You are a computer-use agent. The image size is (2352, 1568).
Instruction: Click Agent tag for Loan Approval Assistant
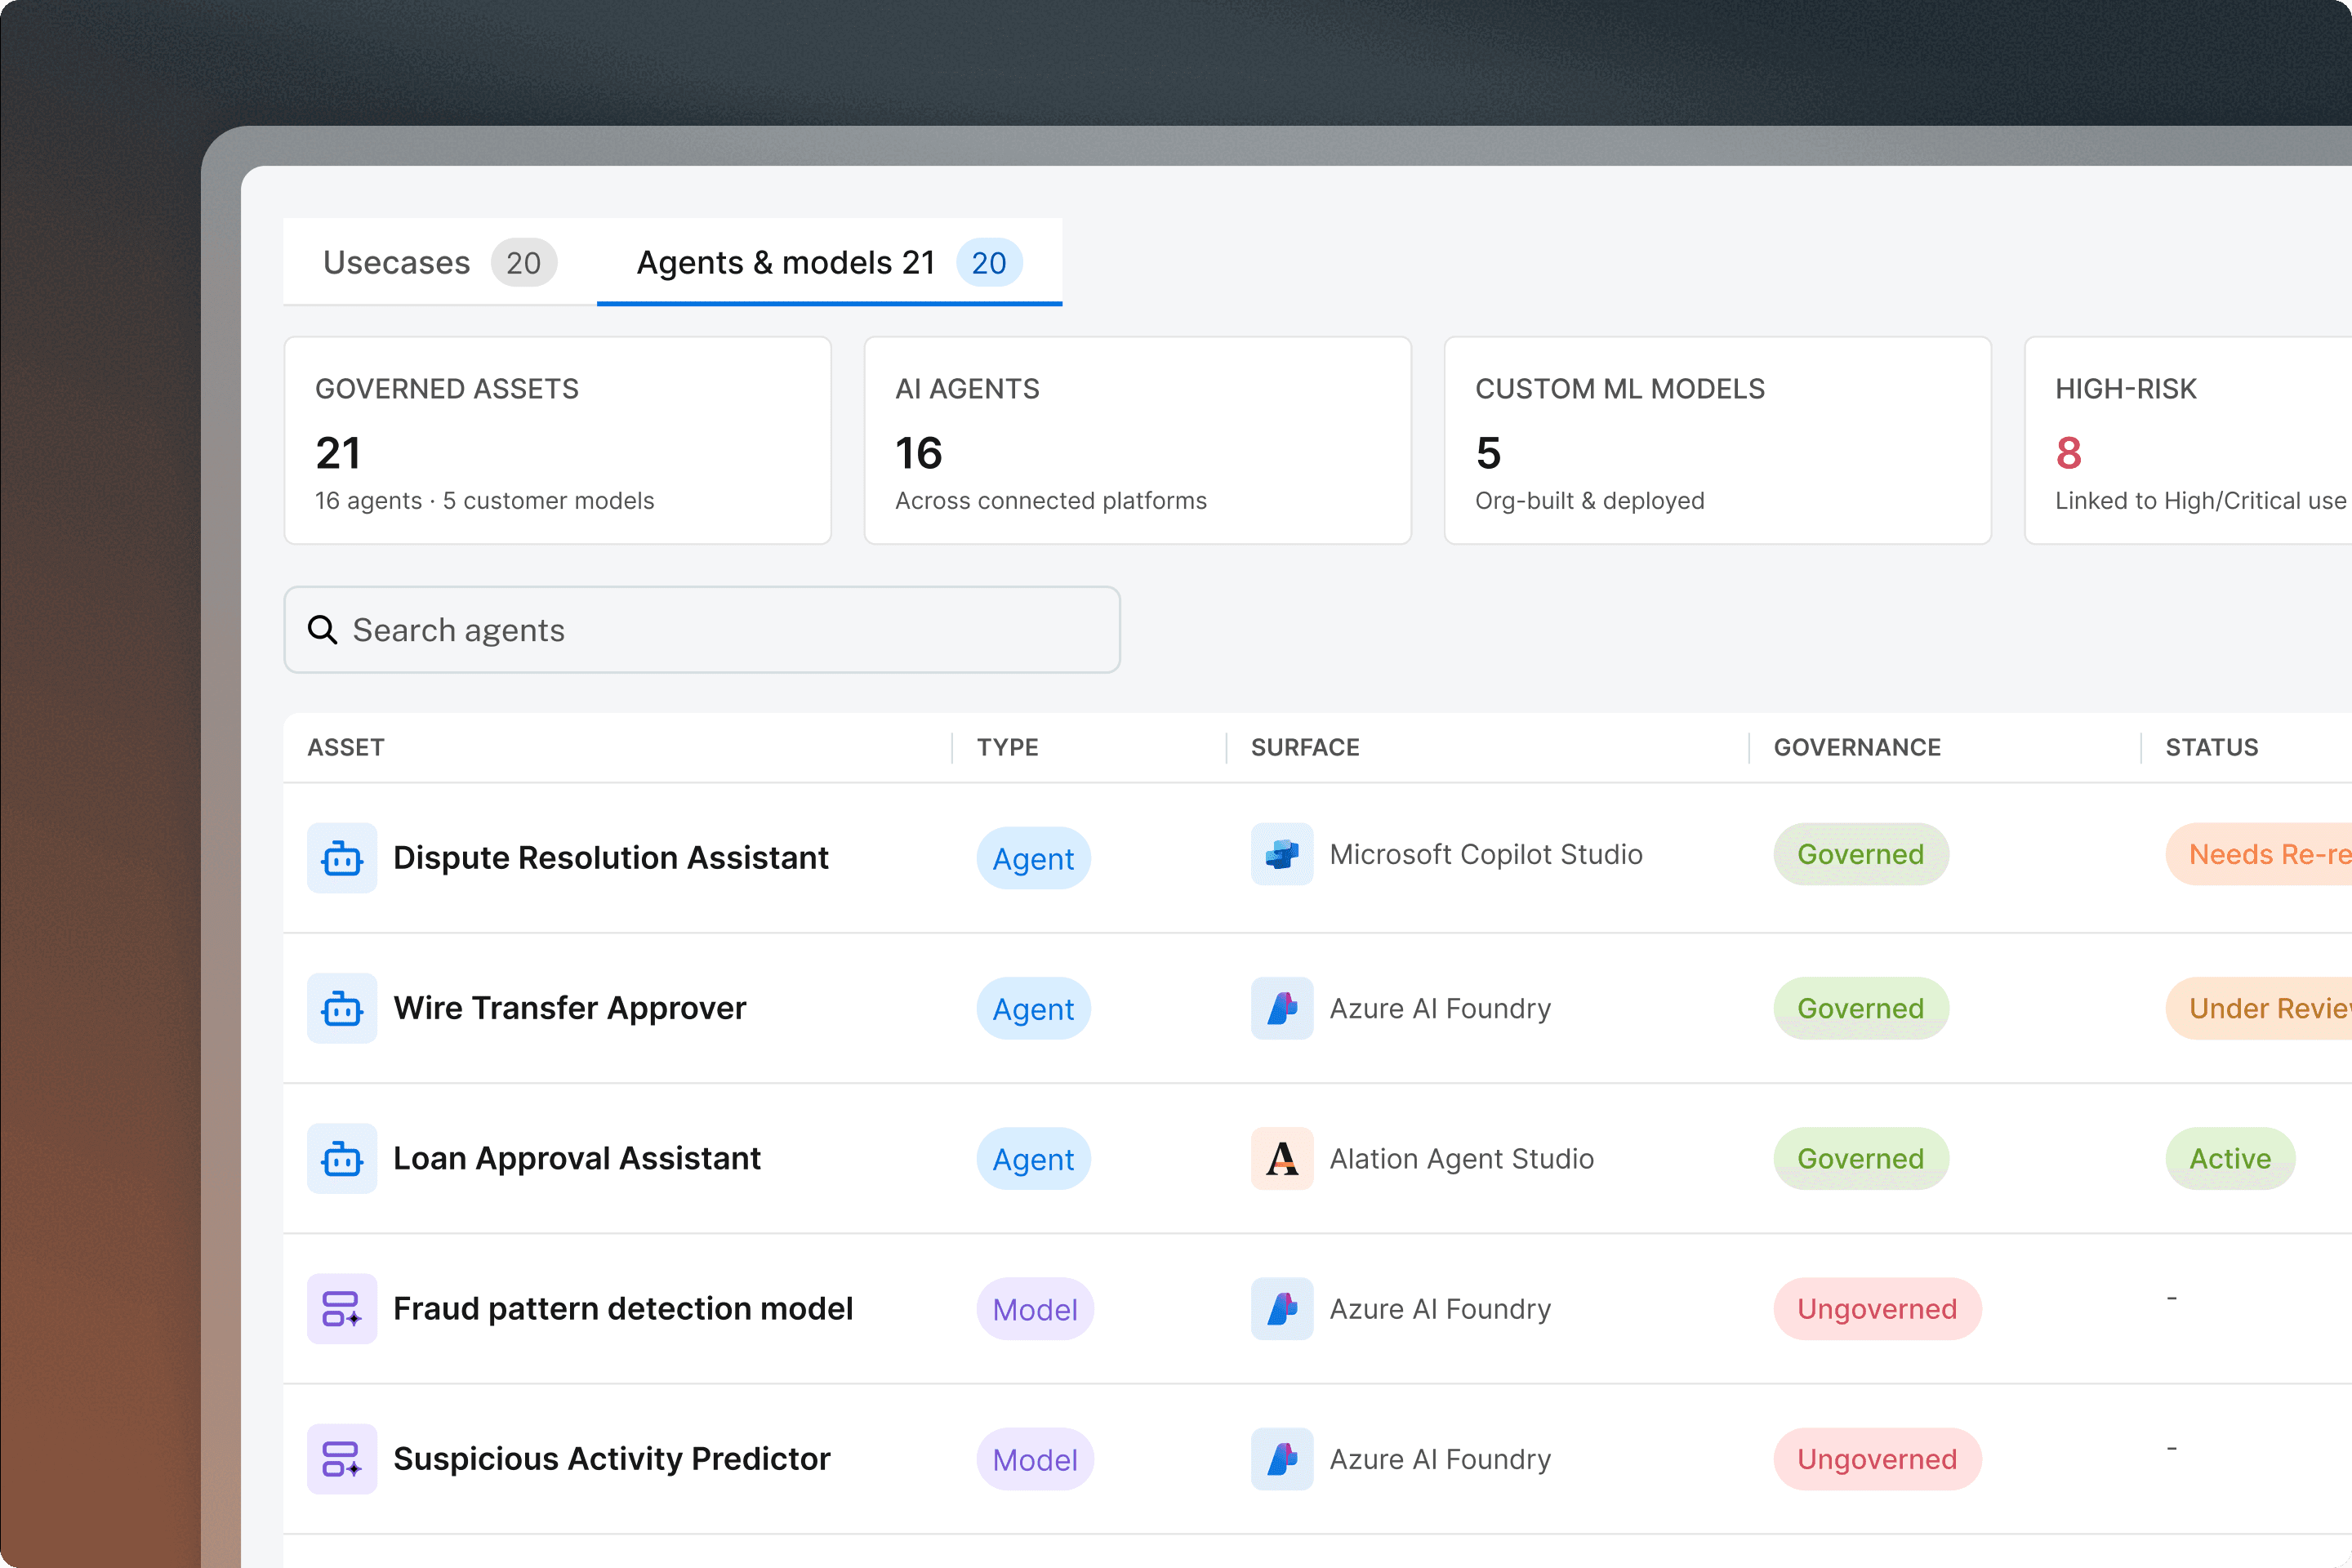(1033, 1158)
